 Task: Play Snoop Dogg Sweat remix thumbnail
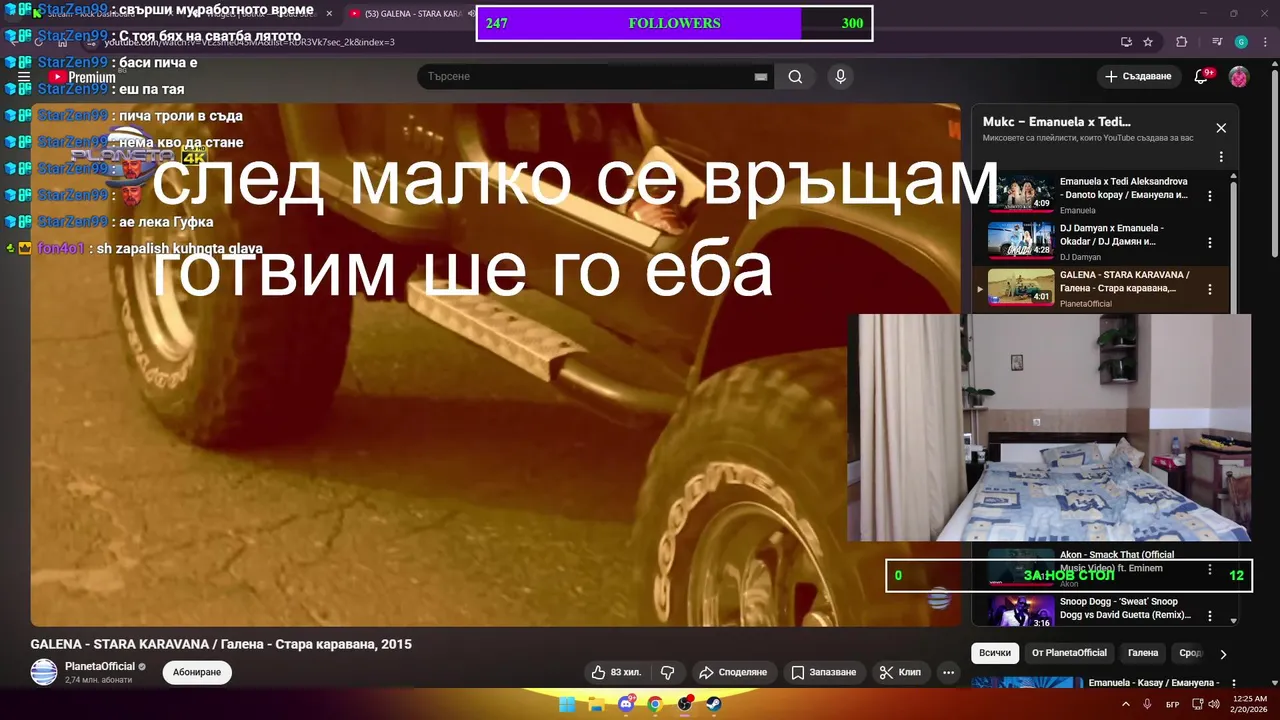[x=1021, y=612]
